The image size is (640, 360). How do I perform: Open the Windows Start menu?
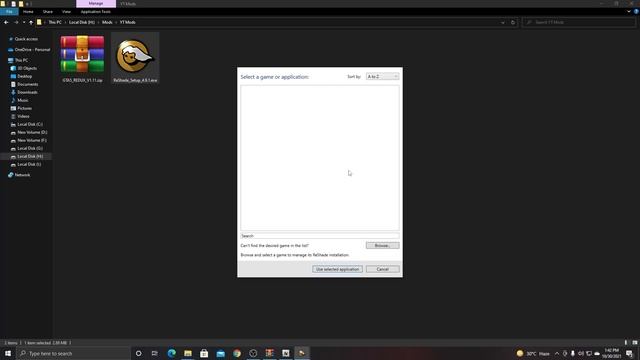point(8,353)
